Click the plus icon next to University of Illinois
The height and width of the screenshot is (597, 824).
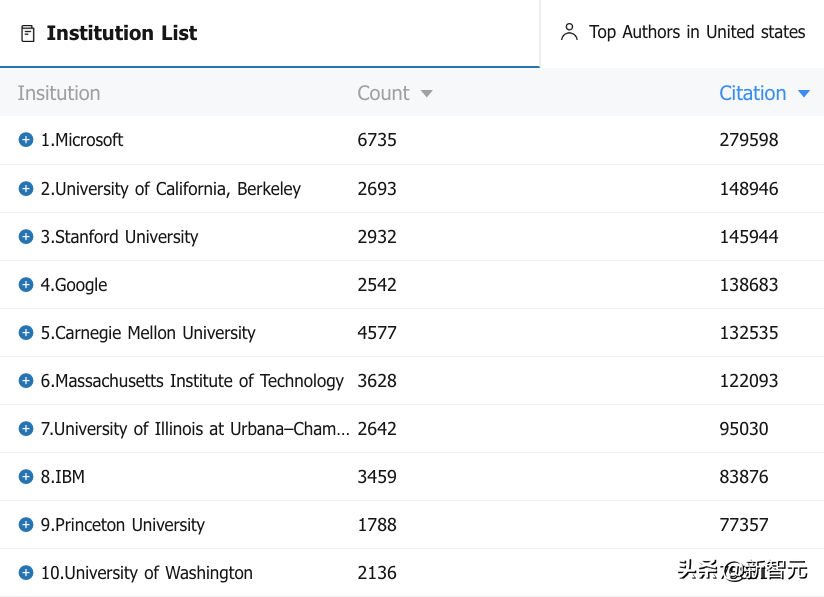pyautogui.click(x=26, y=428)
